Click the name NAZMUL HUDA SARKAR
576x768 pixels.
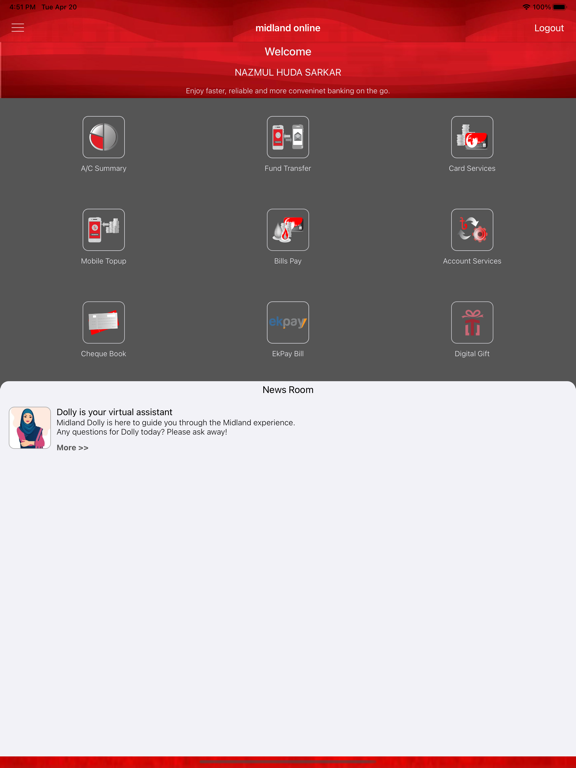point(288,72)
